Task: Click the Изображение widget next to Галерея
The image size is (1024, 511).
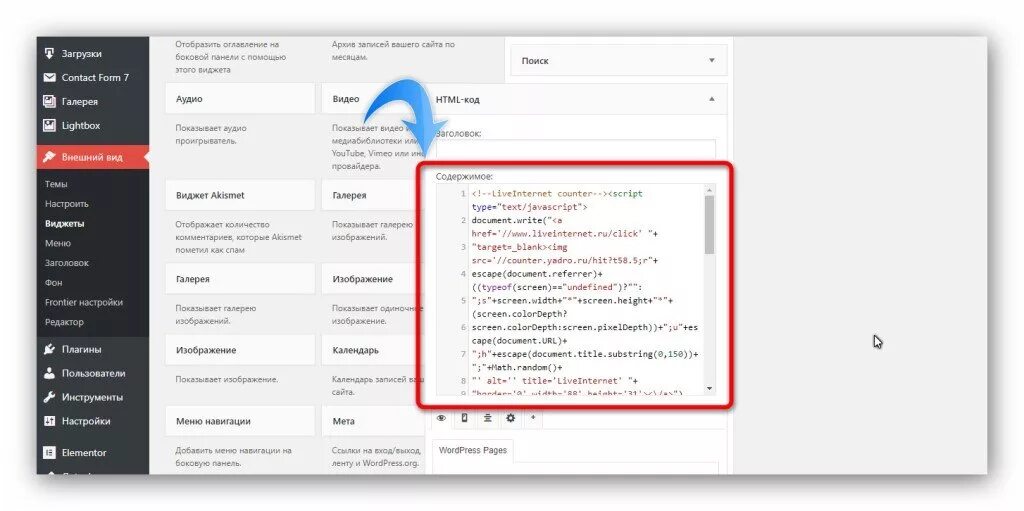Action: pos(374,278)
